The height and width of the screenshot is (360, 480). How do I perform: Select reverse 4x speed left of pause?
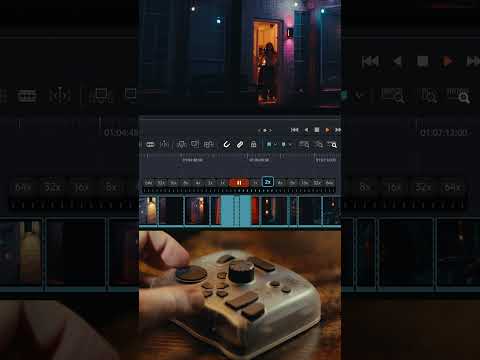[198, 183]
